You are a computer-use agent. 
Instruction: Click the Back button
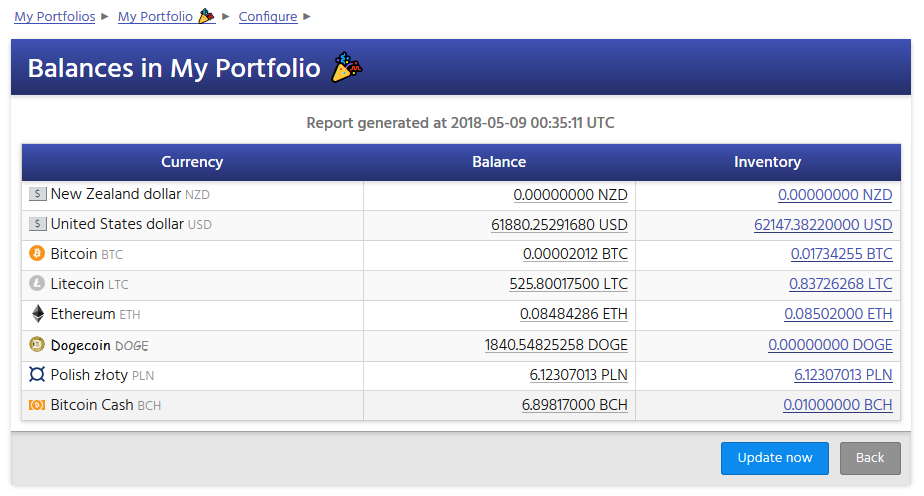click(870, 458)
